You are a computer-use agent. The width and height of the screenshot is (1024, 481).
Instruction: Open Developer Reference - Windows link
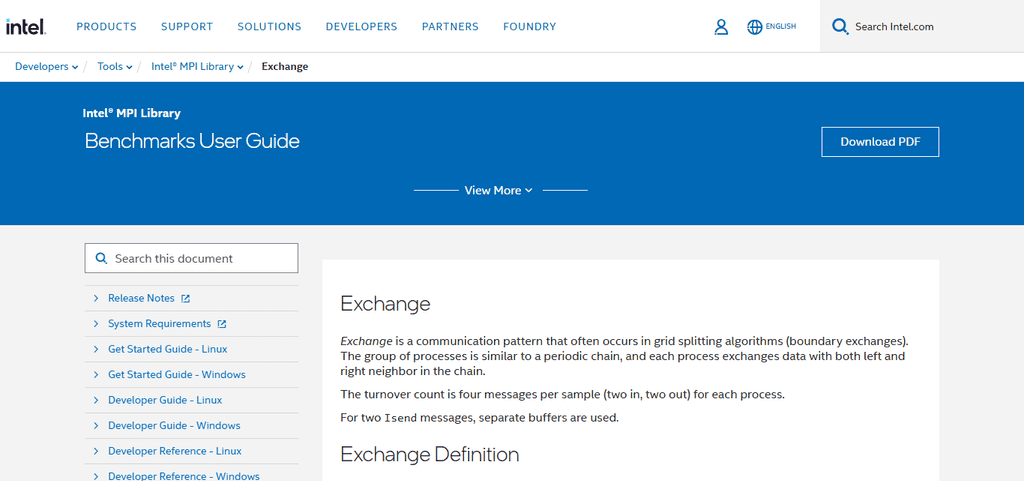pyautogui.click(x=184, y=476)
